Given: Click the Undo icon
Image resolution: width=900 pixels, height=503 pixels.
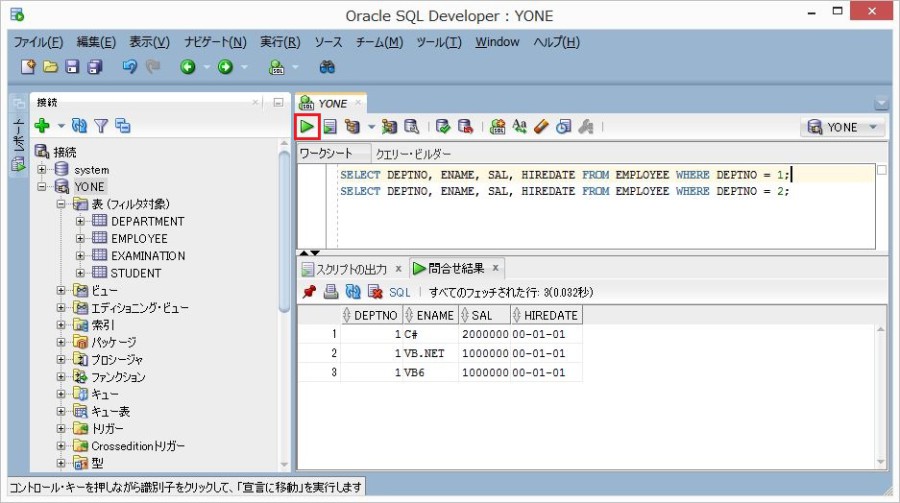Looking at the screenshot, I should click(130, 67).
